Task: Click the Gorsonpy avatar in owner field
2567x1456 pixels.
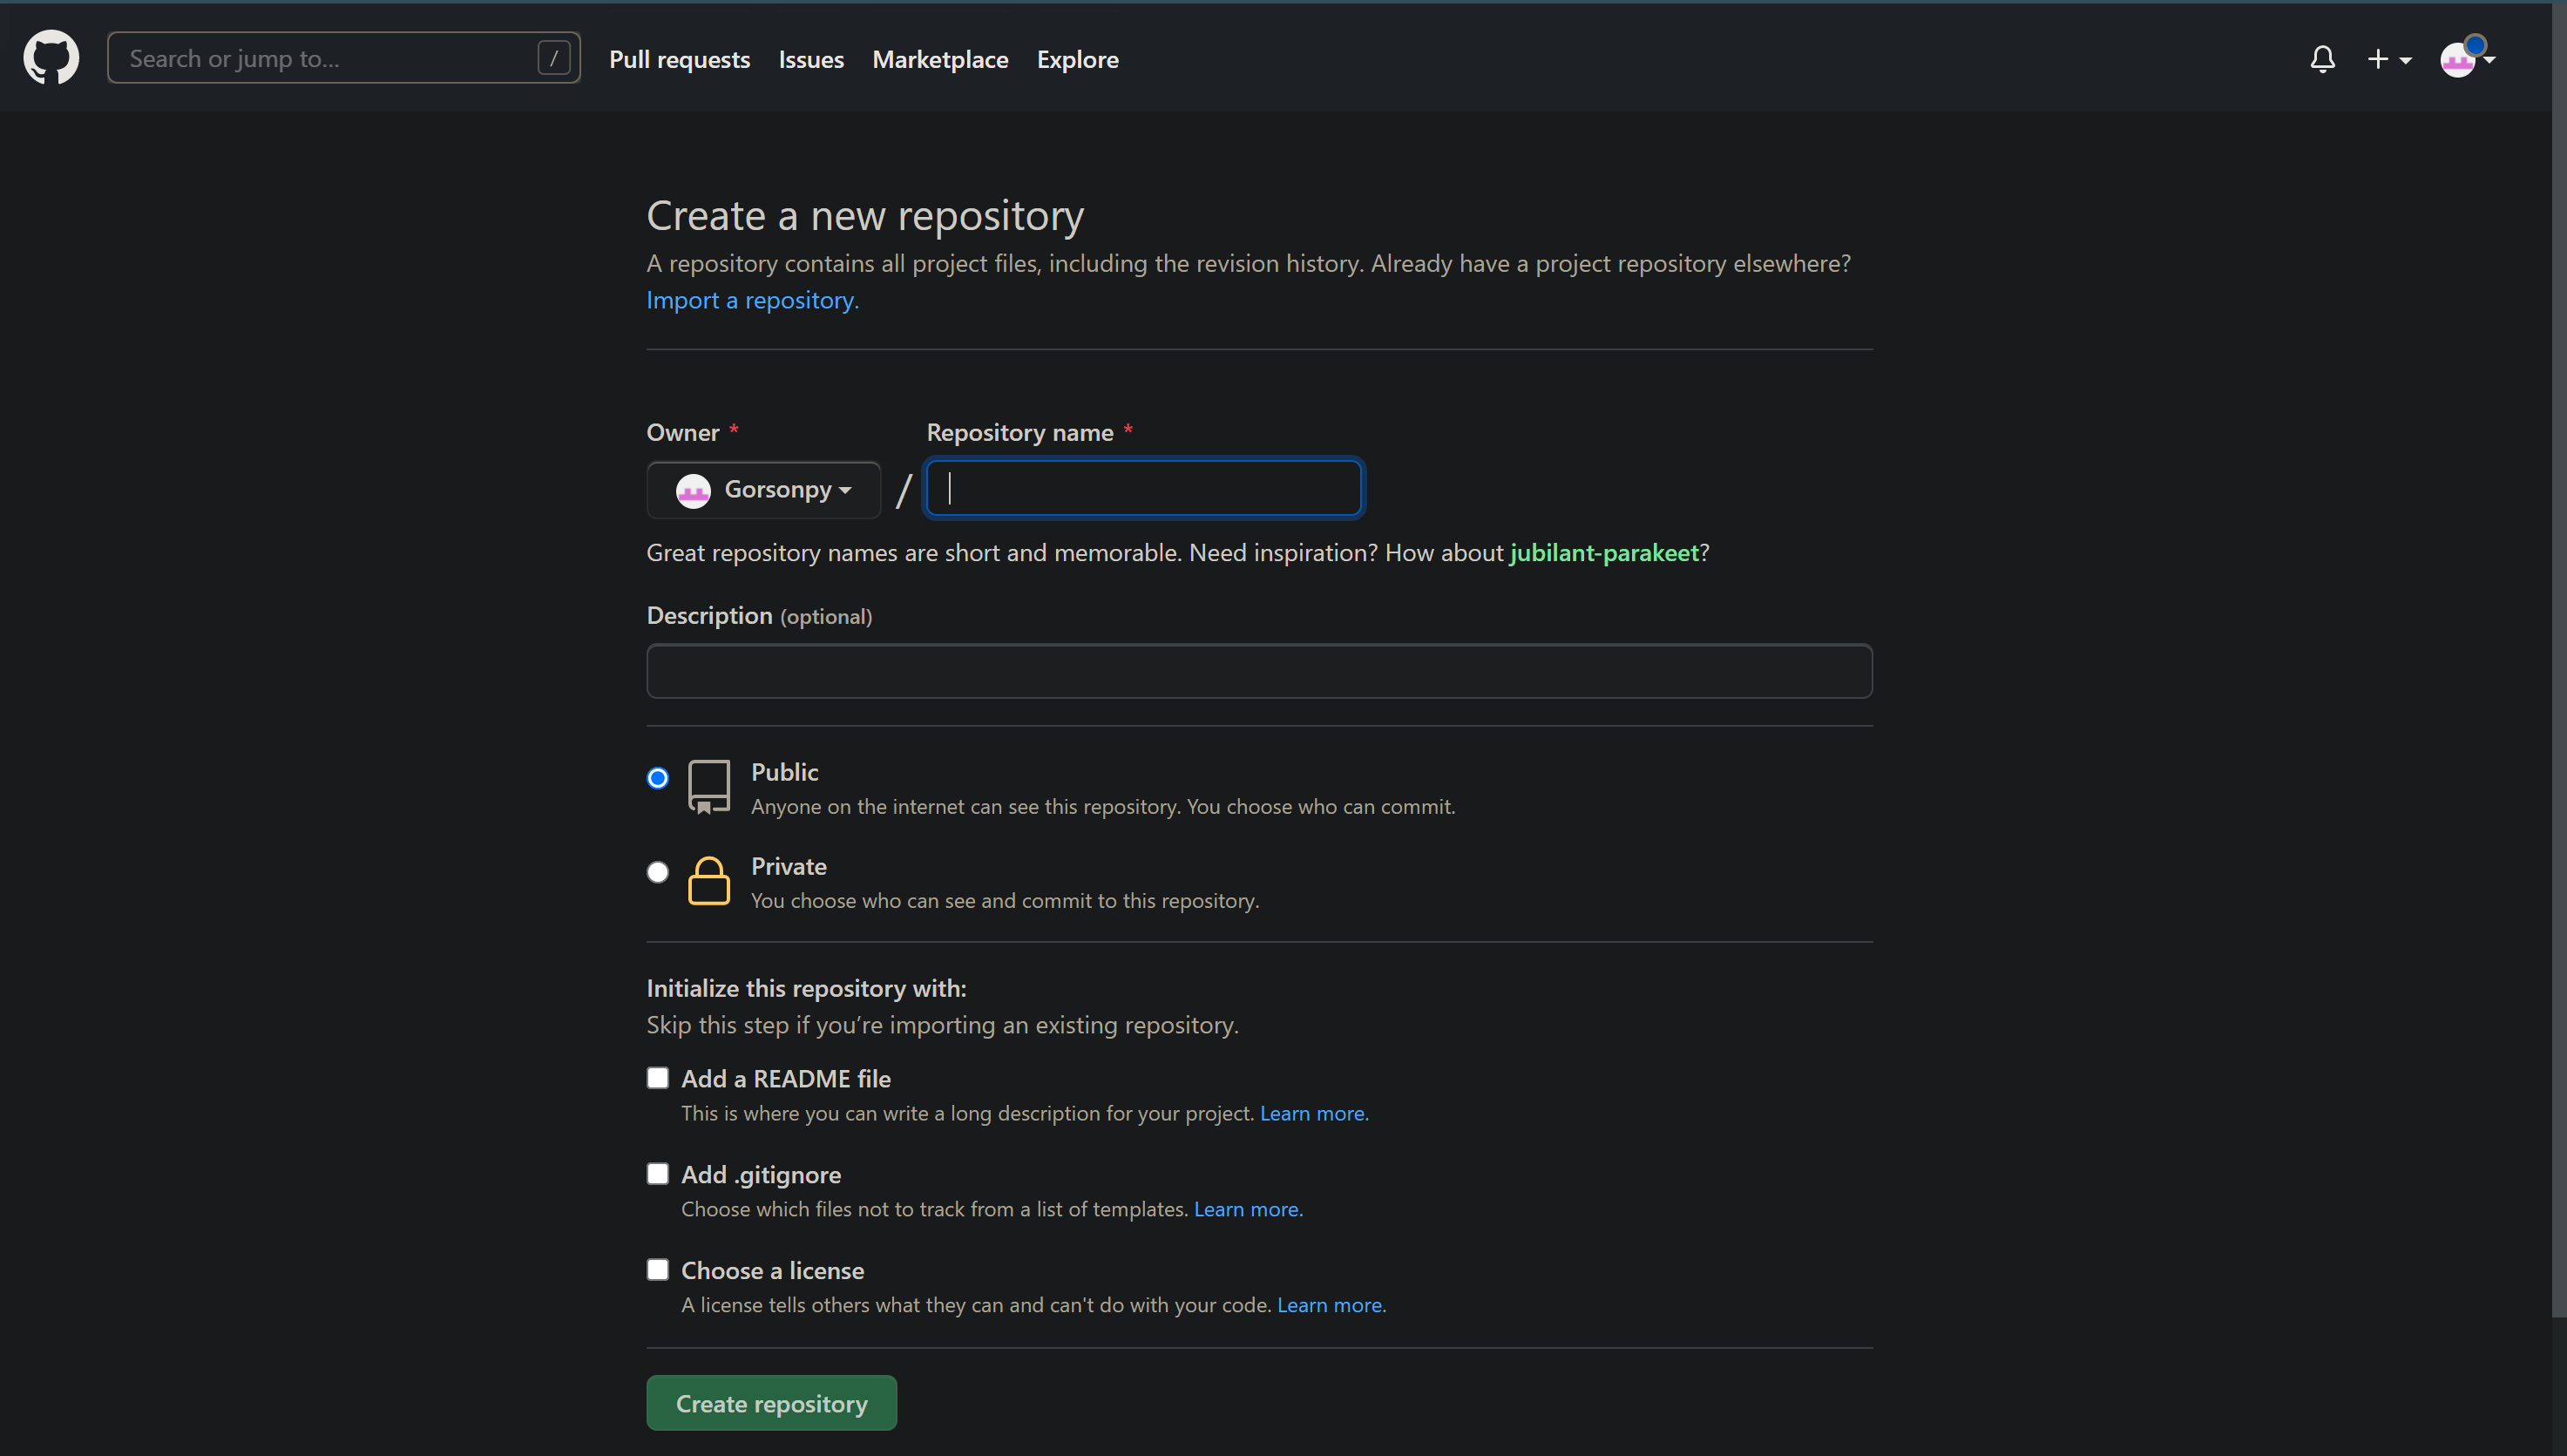Action: pyautogui.click(x=693, y=490)
